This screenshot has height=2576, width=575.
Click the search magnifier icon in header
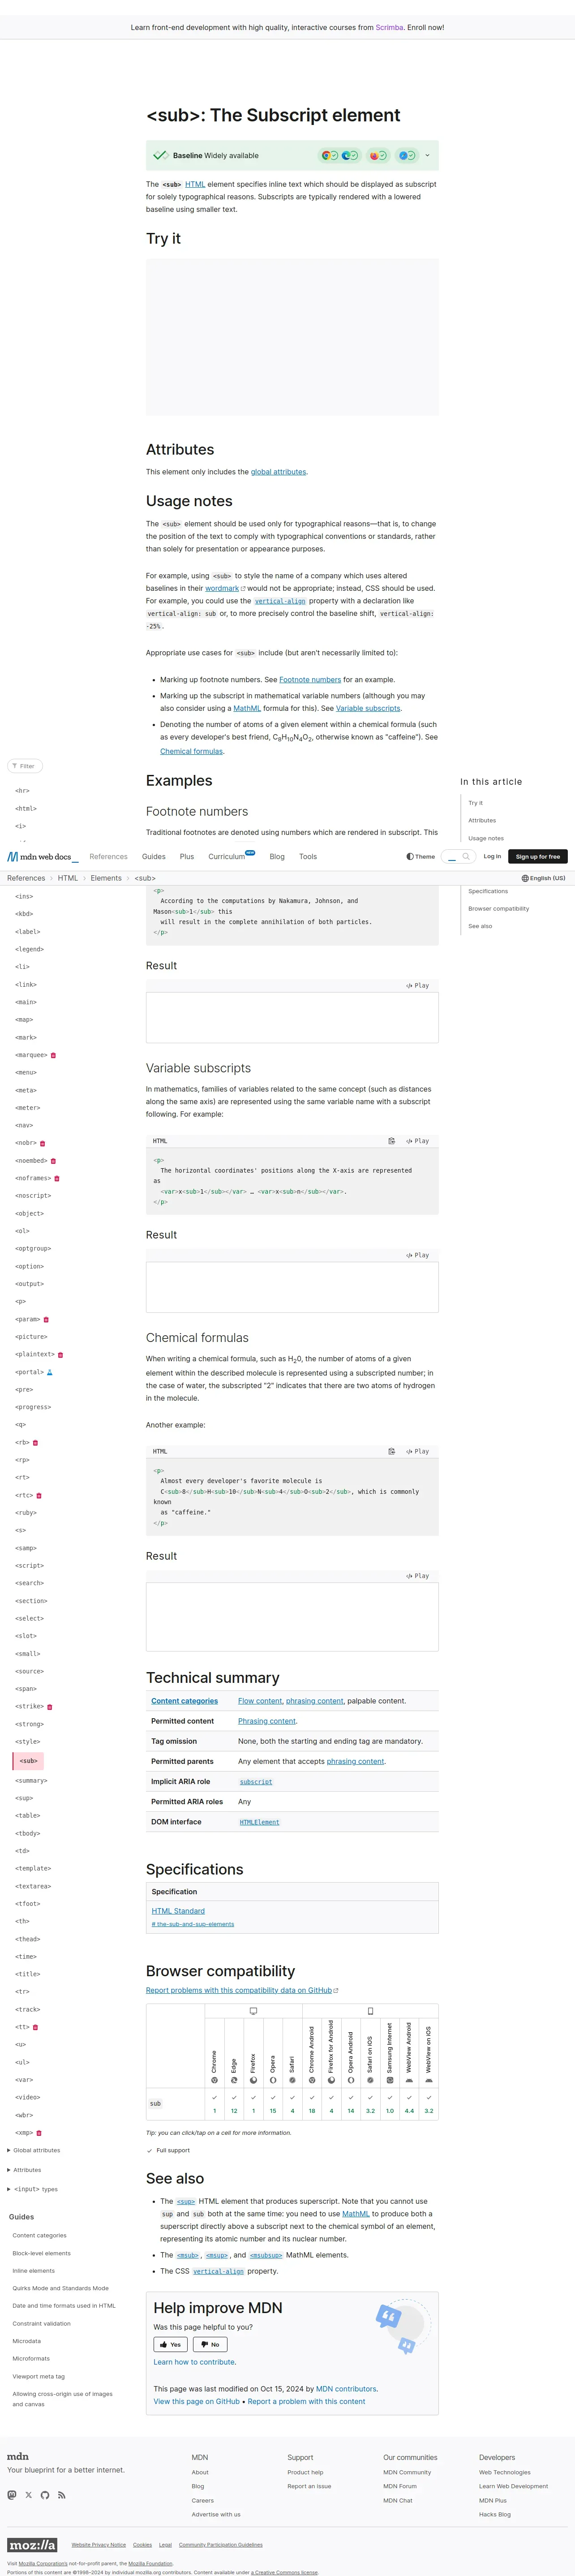pyautogui.click(x=466, y=856)
